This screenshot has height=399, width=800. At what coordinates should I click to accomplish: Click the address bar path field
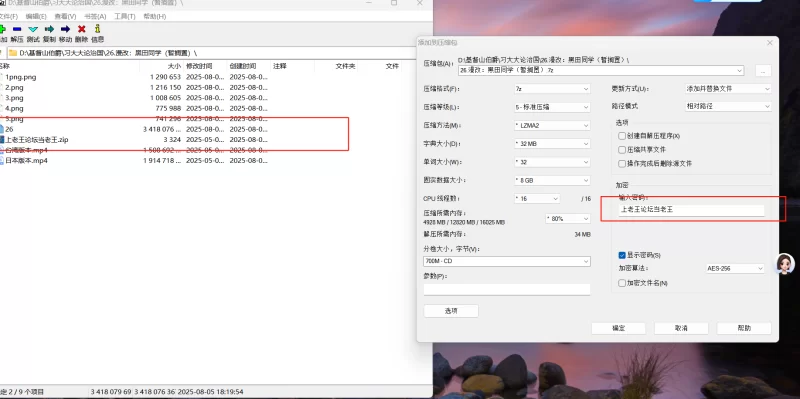(x=211, y=53)
